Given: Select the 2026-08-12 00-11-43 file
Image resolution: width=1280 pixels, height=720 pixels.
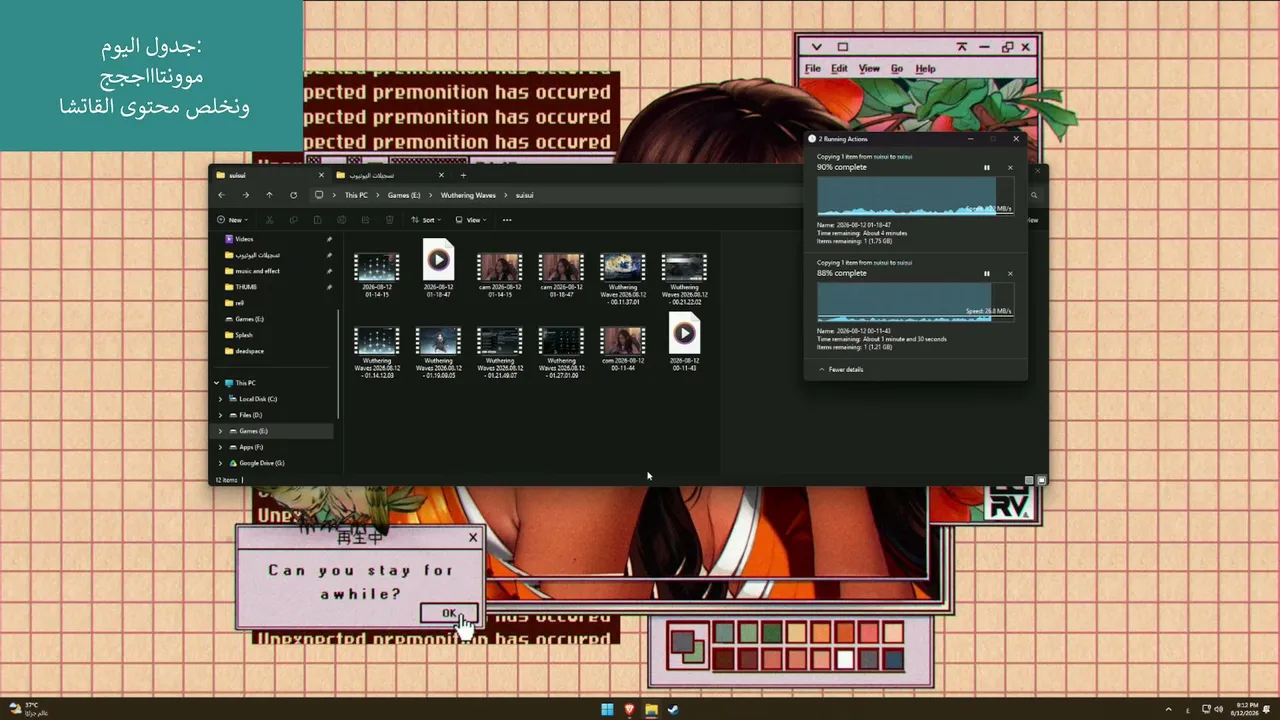Looking at the screenshot, I should (684, 342).
